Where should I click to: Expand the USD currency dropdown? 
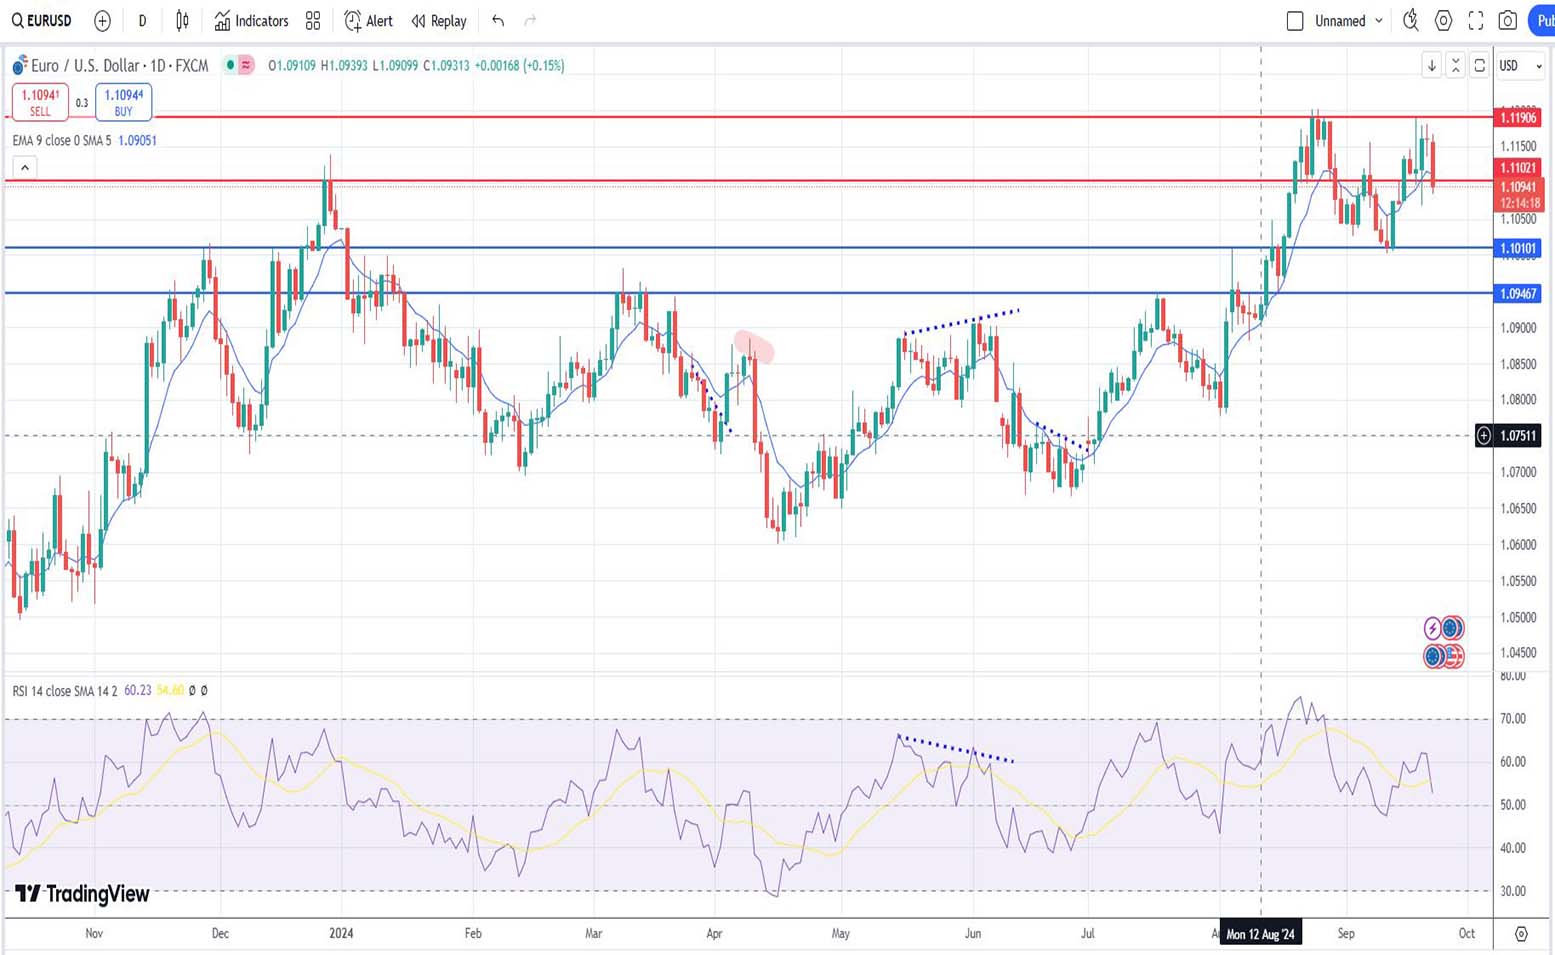(x=1519, y=66)
